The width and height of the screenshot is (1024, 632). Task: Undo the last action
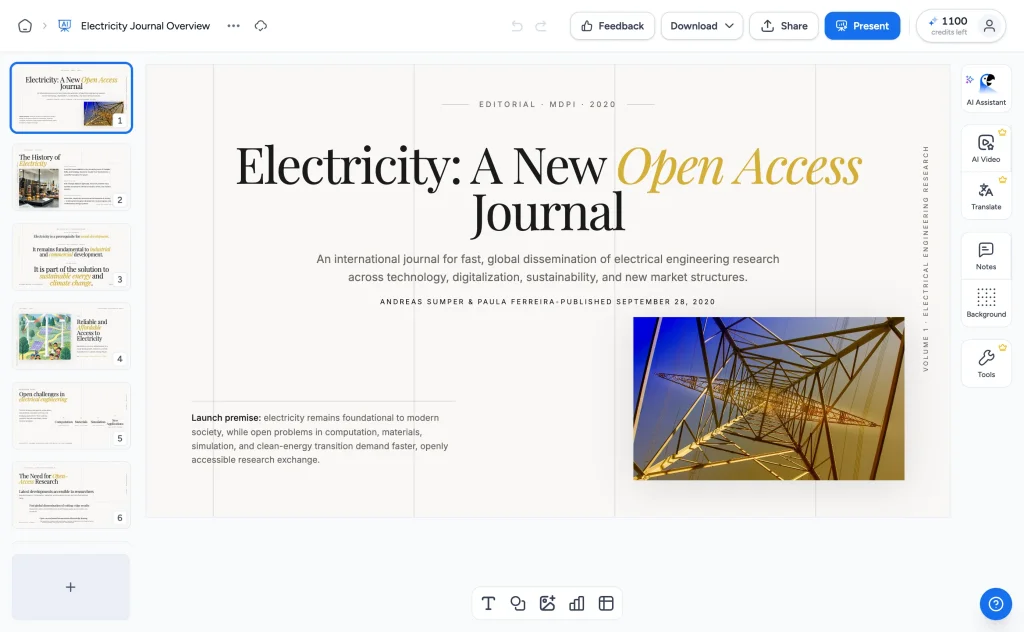tap(517, 26)
